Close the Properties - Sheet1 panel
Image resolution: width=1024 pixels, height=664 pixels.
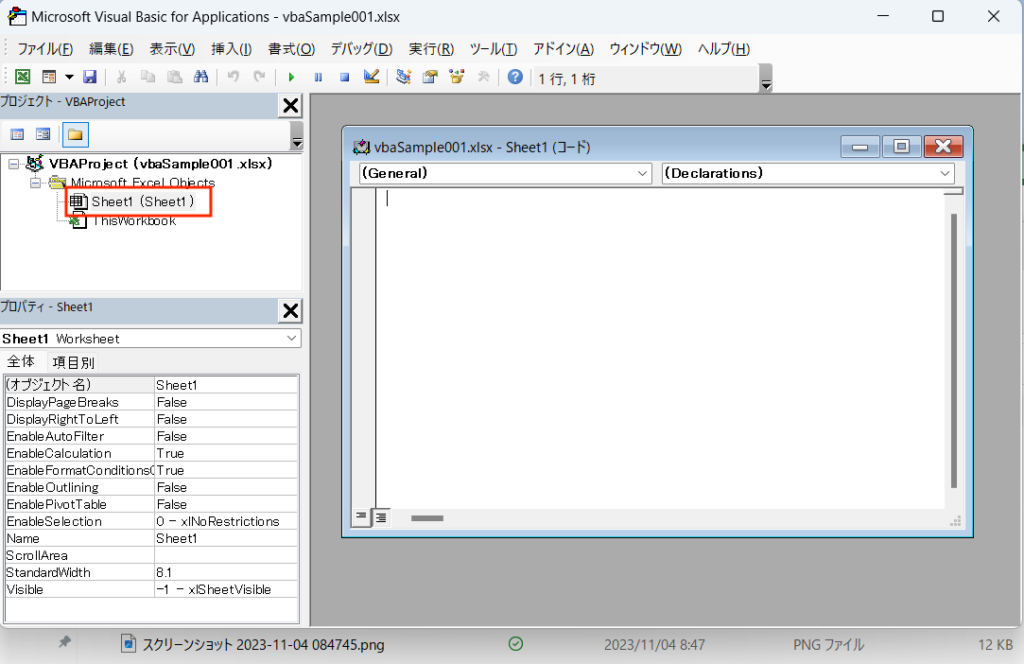click(x=291, y=311)
